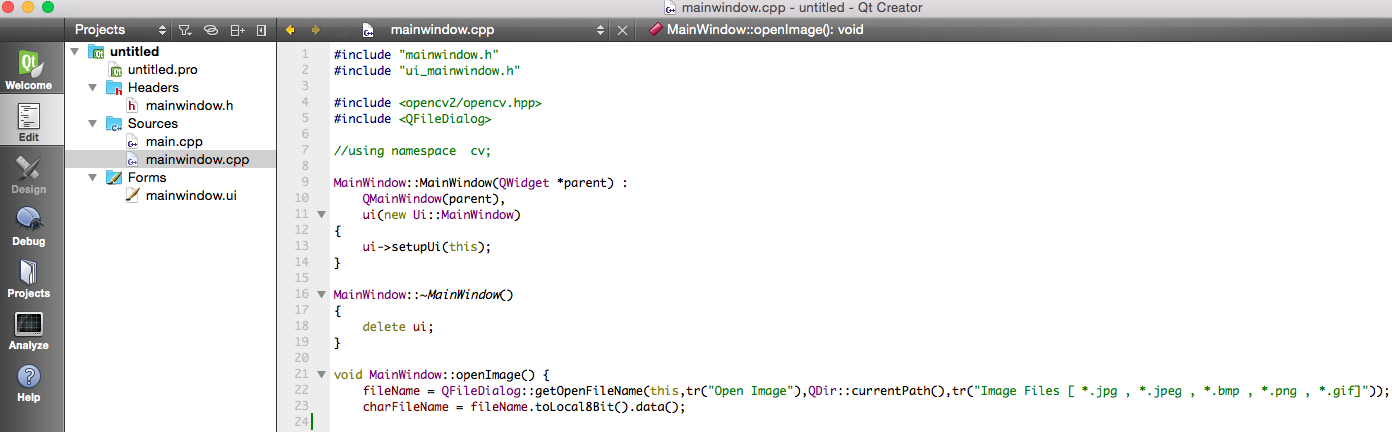Click the split sidebar panel icon

pyautogui.click(x=237, y=30)
